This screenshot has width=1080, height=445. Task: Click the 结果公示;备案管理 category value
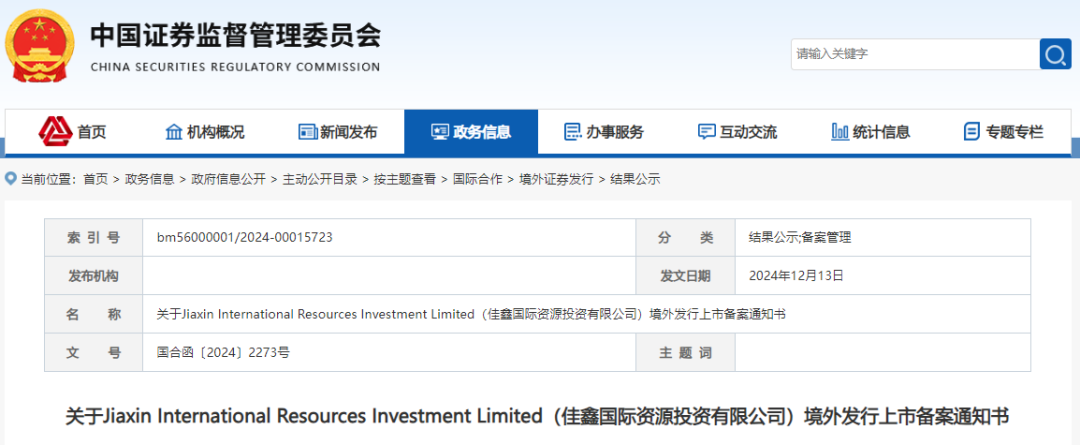pyautogui.click(x=800, y=238)
